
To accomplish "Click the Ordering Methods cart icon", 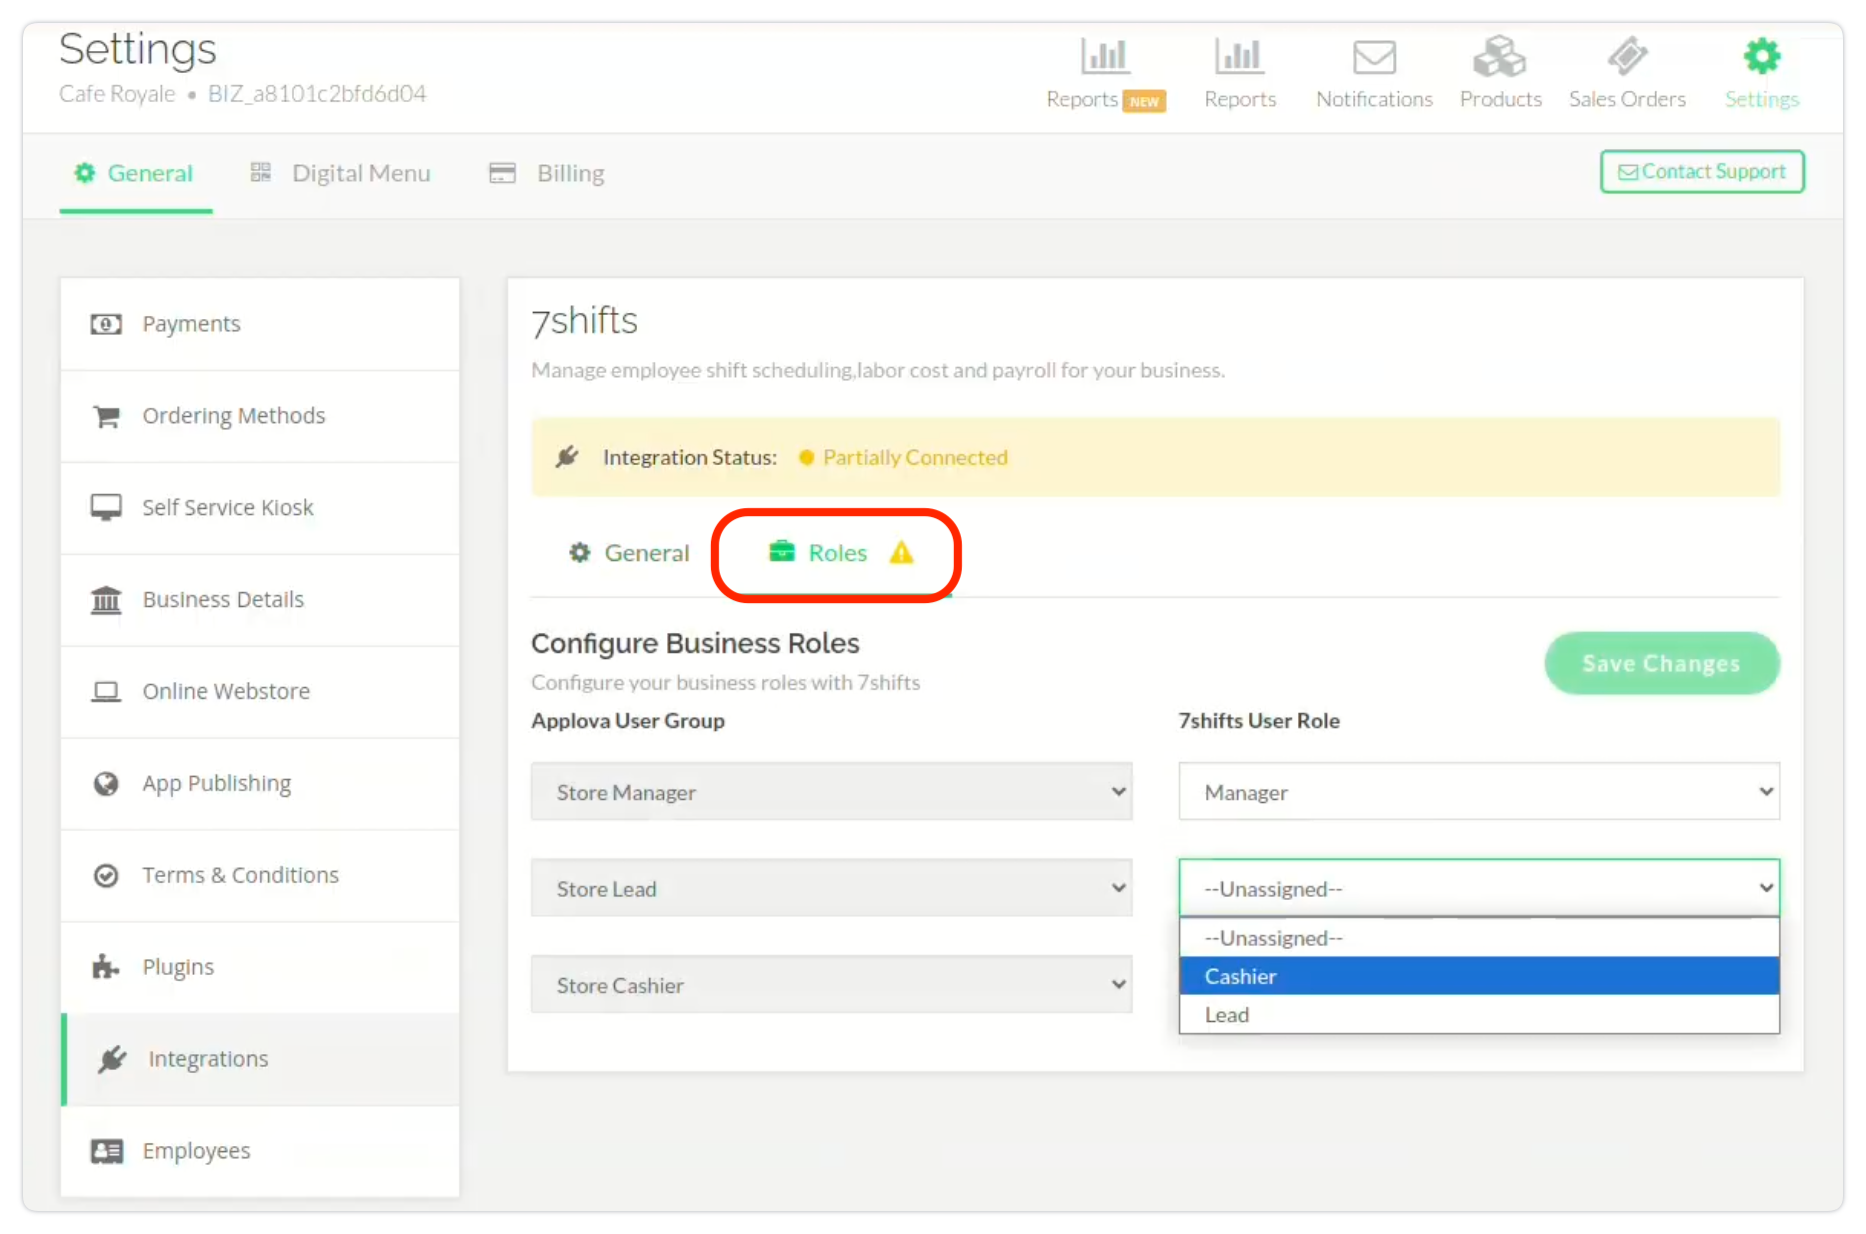I will point(106,416).
